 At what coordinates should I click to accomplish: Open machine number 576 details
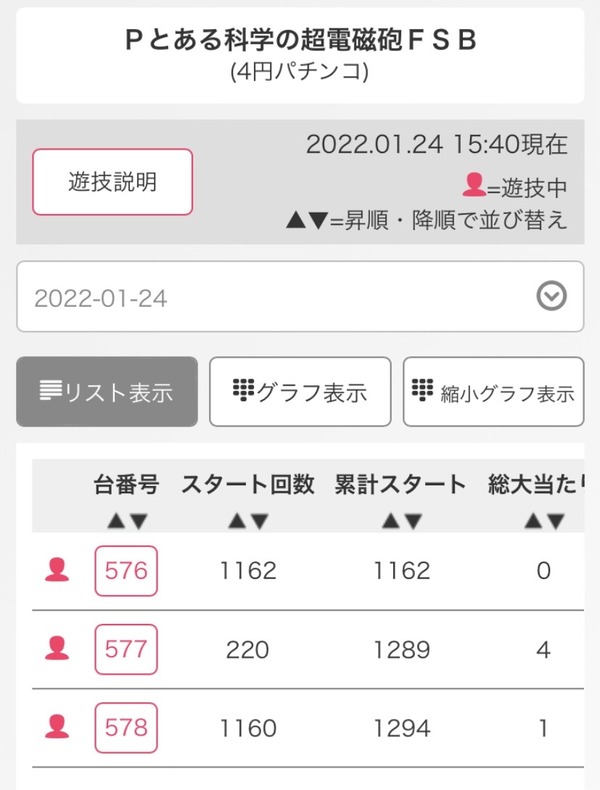pos(126,570)
